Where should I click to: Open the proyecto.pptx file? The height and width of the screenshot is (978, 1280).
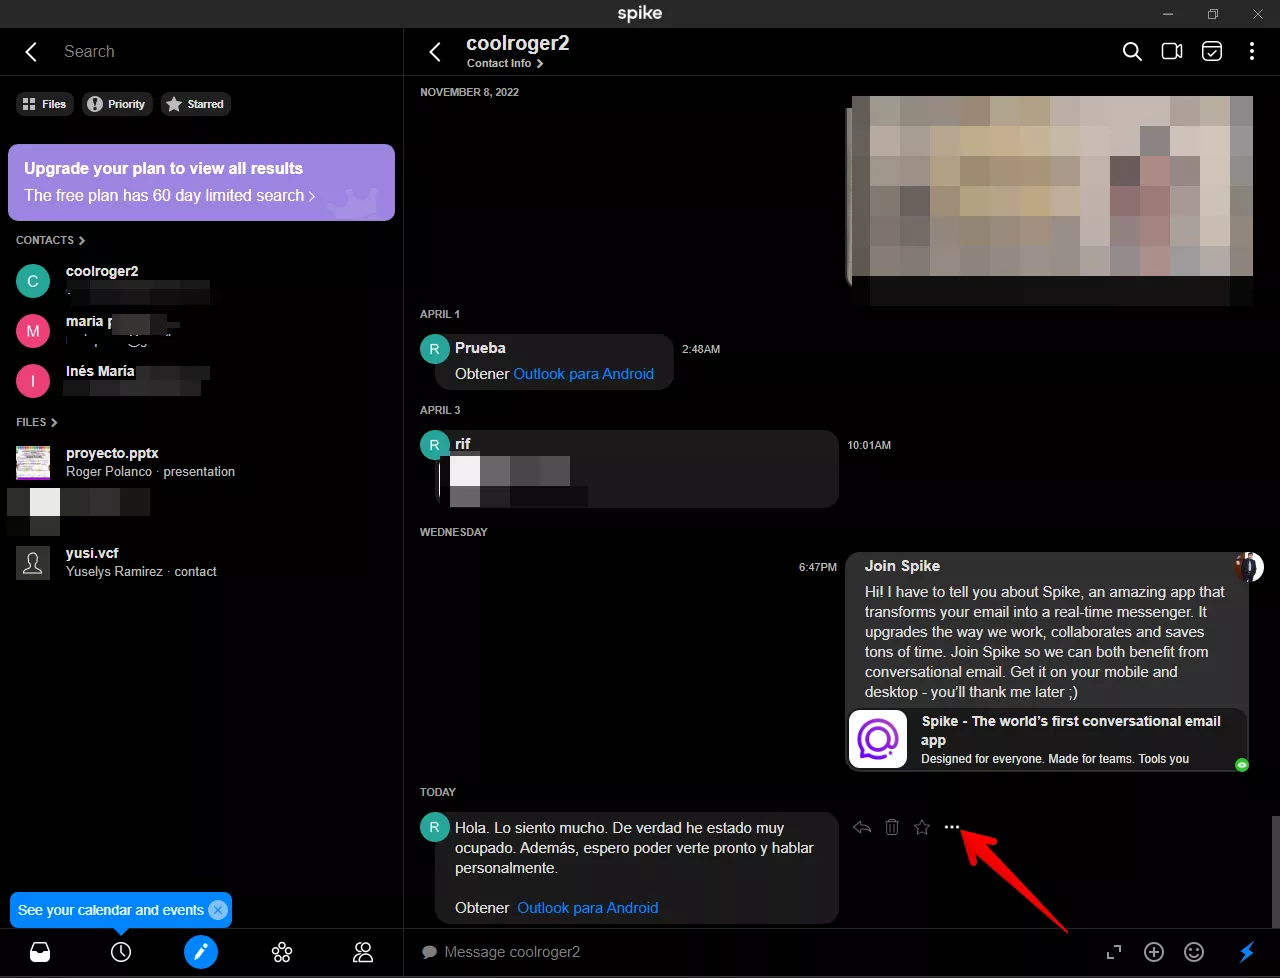(x=201, y=462)
